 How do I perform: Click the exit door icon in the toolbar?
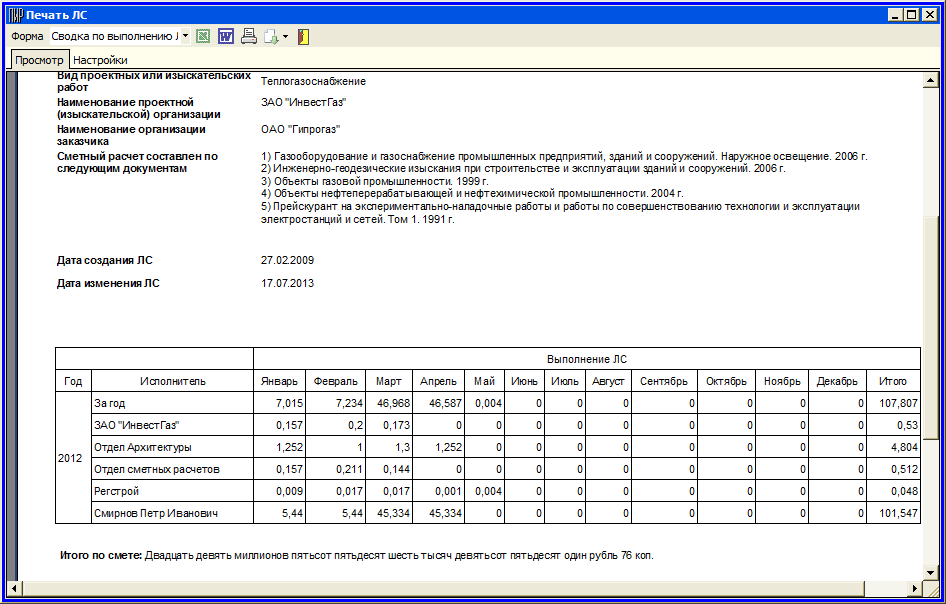(x=303, y=37)
